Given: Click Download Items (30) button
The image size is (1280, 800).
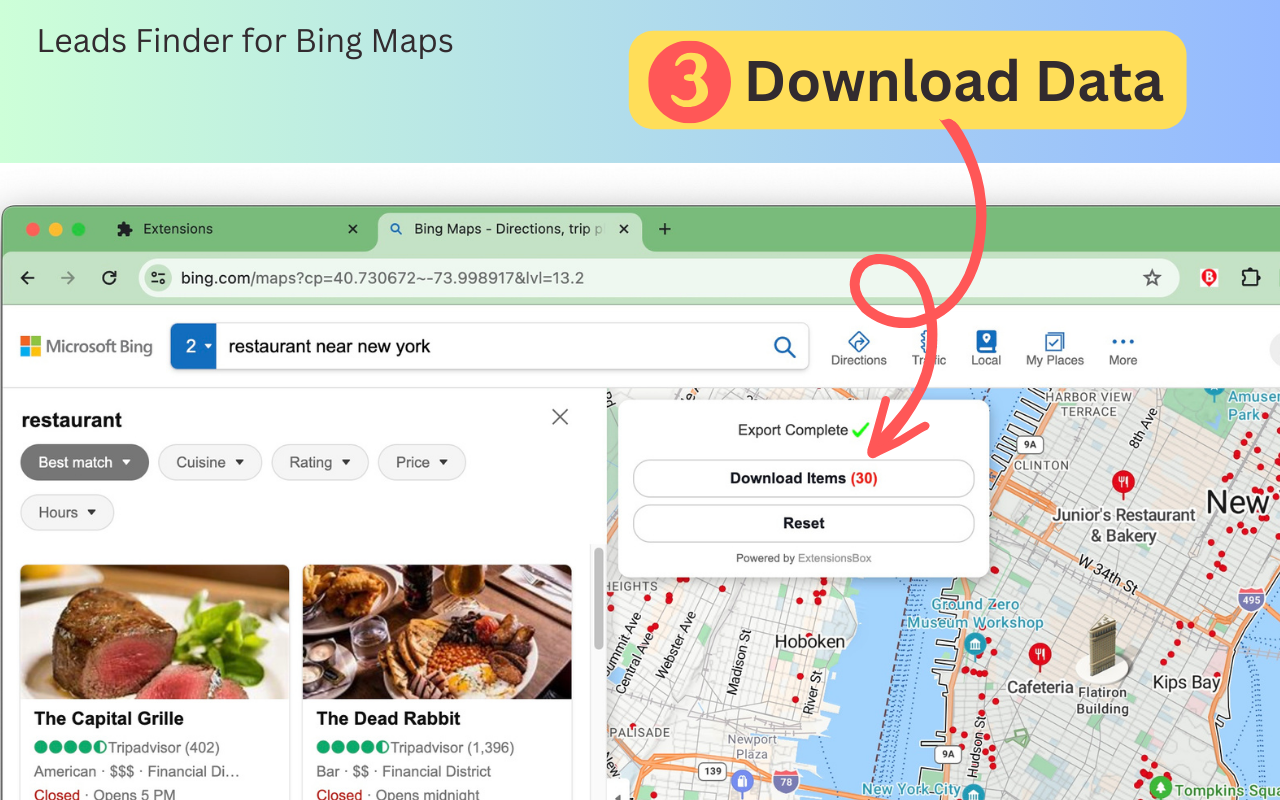Looking at the screenshot, I should coord(804,478).
